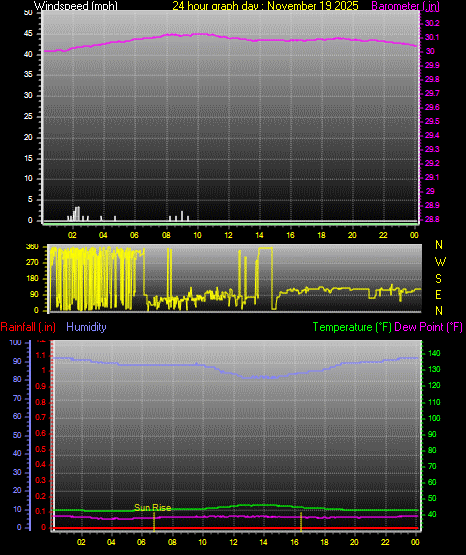This screenshot has width=466, height=555.
Task: Select the Temperature (°F) legend label
Action: pos(352,327)
